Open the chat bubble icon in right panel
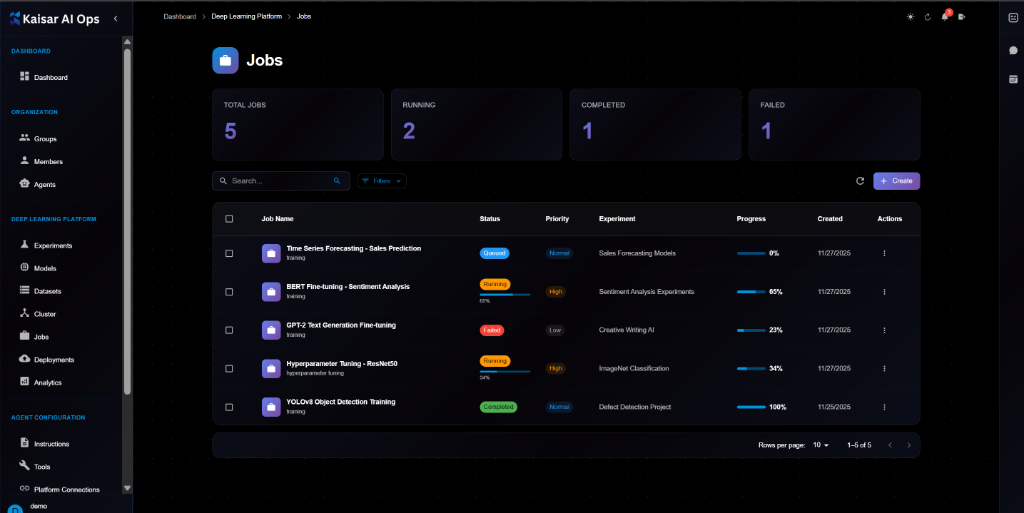1024x513 pixels. (x=1013, y=50)
